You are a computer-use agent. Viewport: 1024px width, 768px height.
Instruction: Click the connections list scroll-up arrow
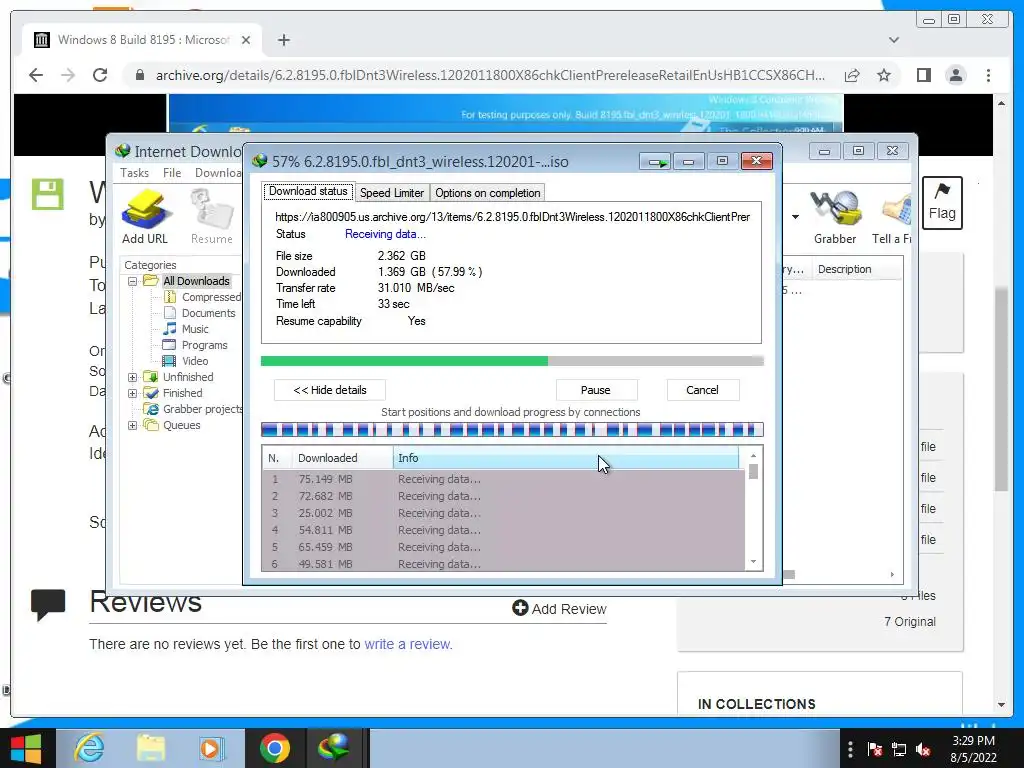[x=754, y=455]
